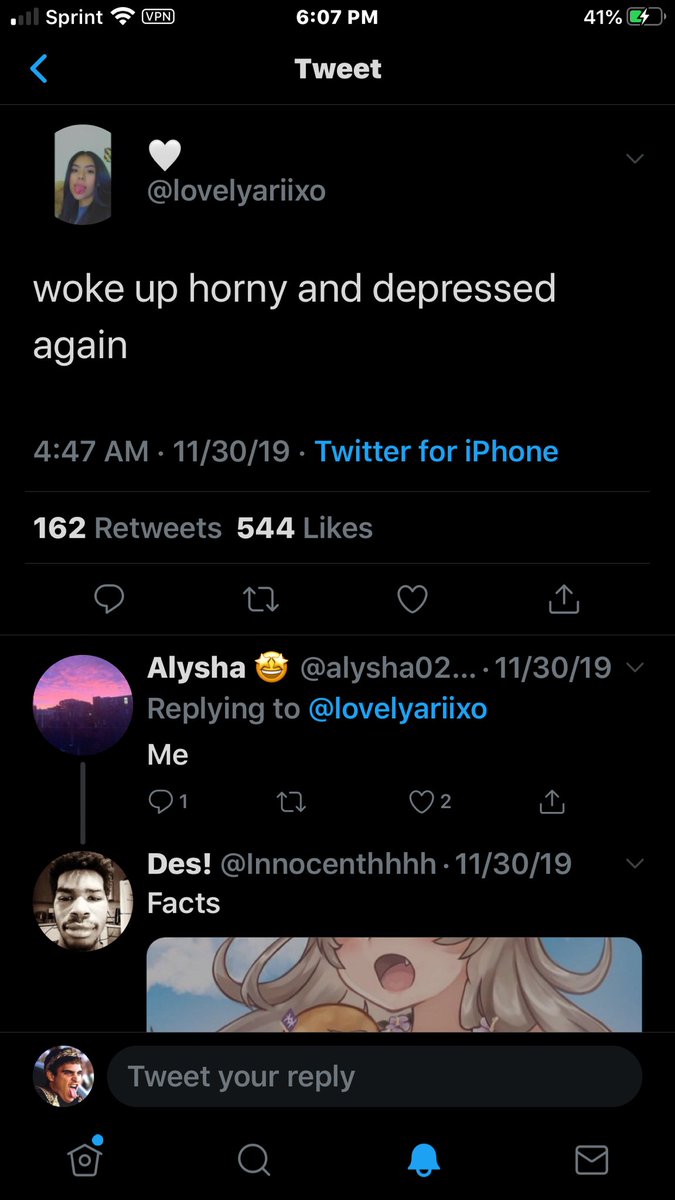Share Alysha's reply
Screen dimensions: 675x1200
(552, 801)
